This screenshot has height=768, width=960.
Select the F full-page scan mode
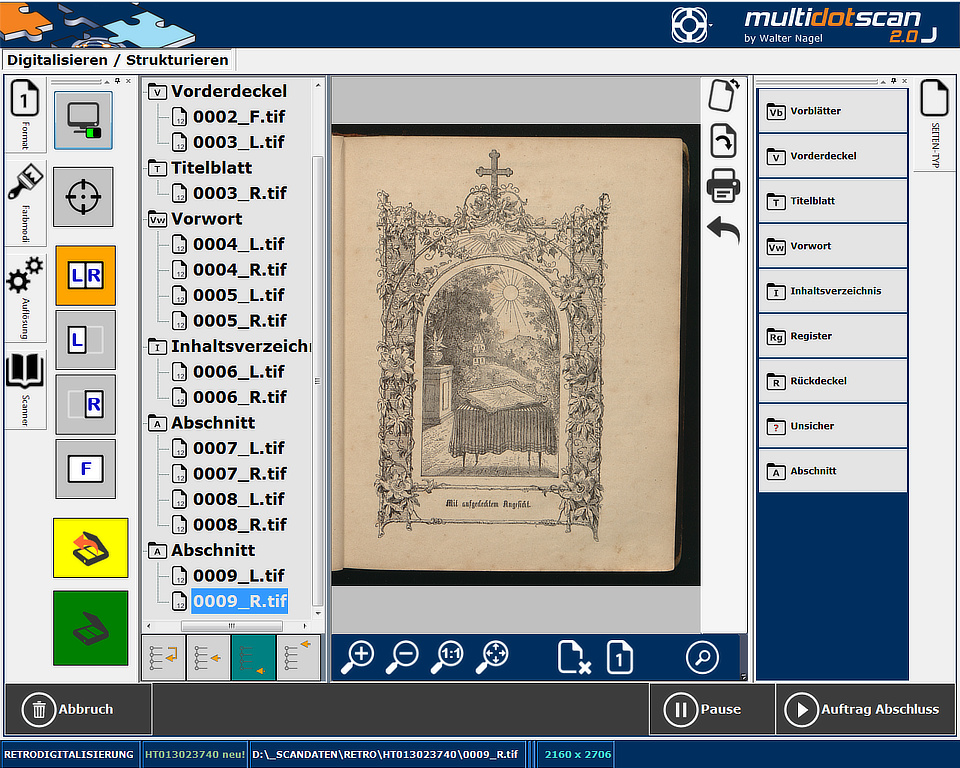(86, 469)
